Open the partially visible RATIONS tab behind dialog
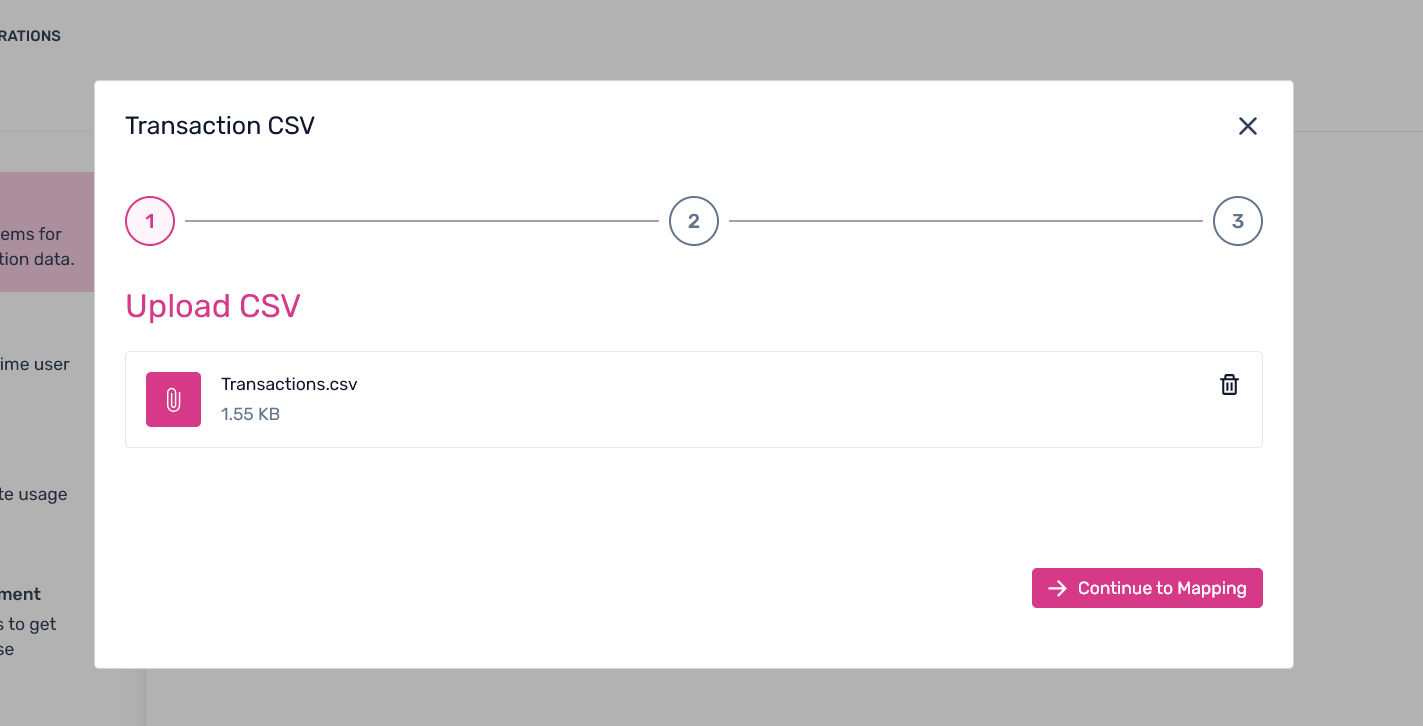1423x726 pixels. tap(30, 36)
